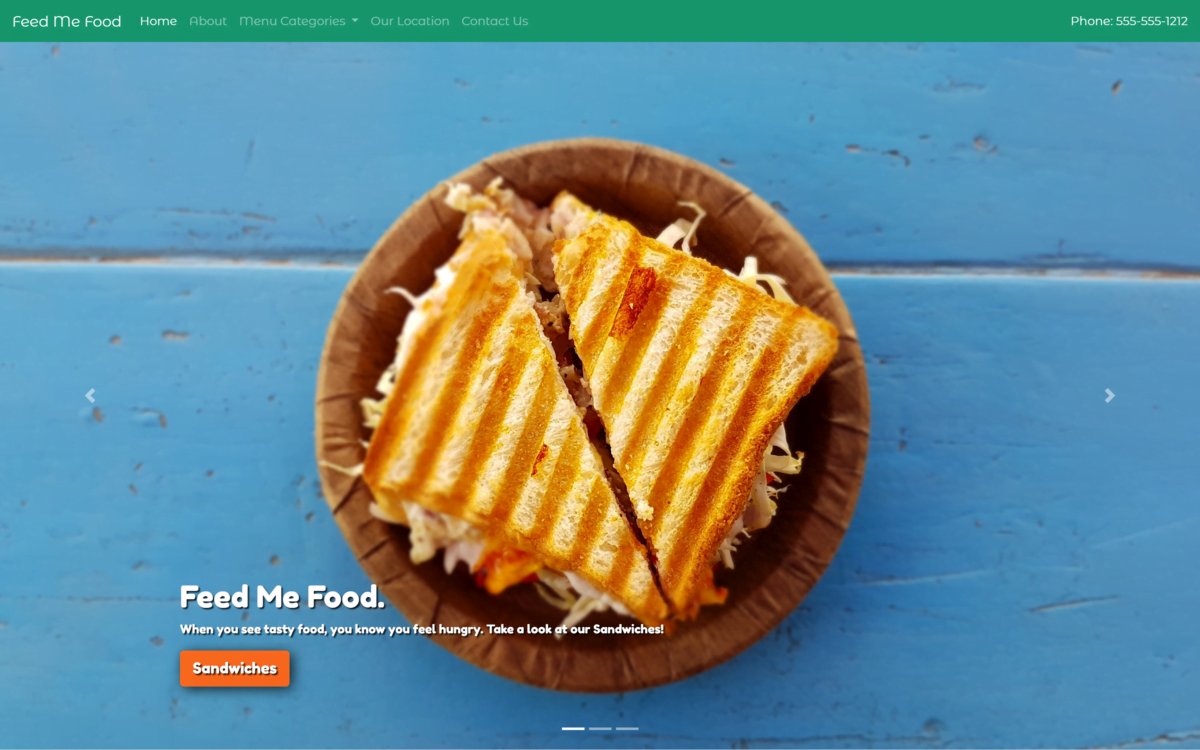This screenshot has width=1200, height=750.
Task: Select the first active carousel indicator
Action: pos(573,729)
